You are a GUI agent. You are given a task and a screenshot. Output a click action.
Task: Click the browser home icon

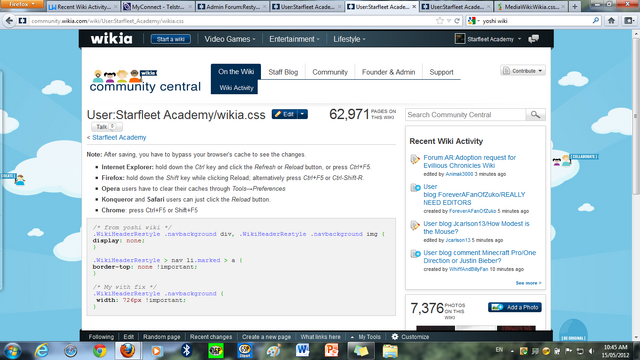(x=611, y=20)
